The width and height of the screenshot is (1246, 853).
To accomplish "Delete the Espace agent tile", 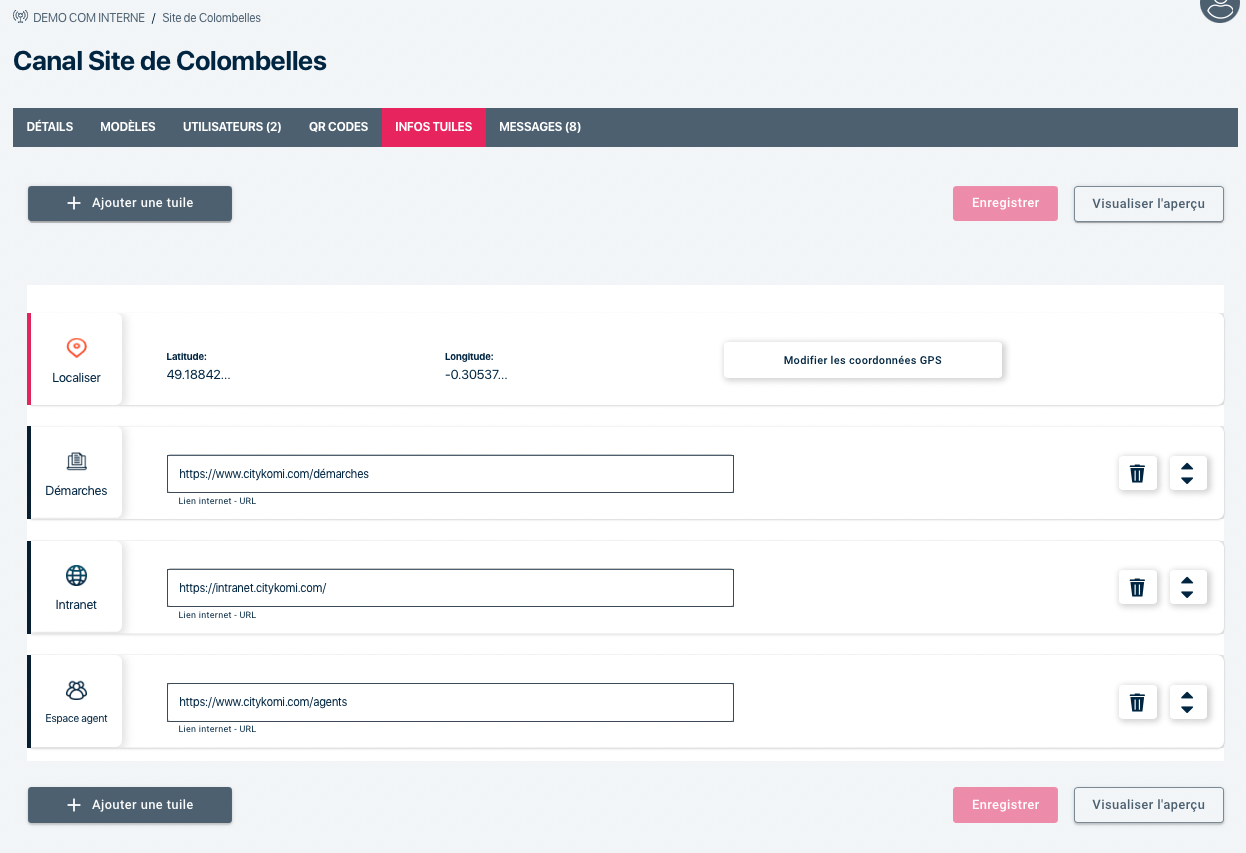I will [x=1137, y=702].
